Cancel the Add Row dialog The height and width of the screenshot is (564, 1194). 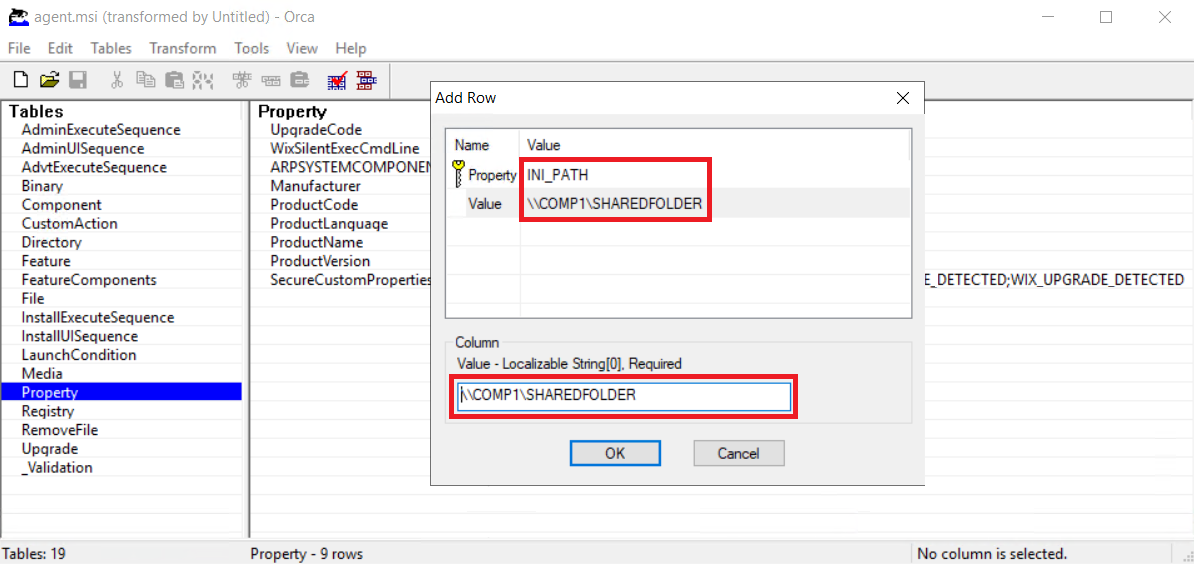pyautogui.click(x=738, y=453)
